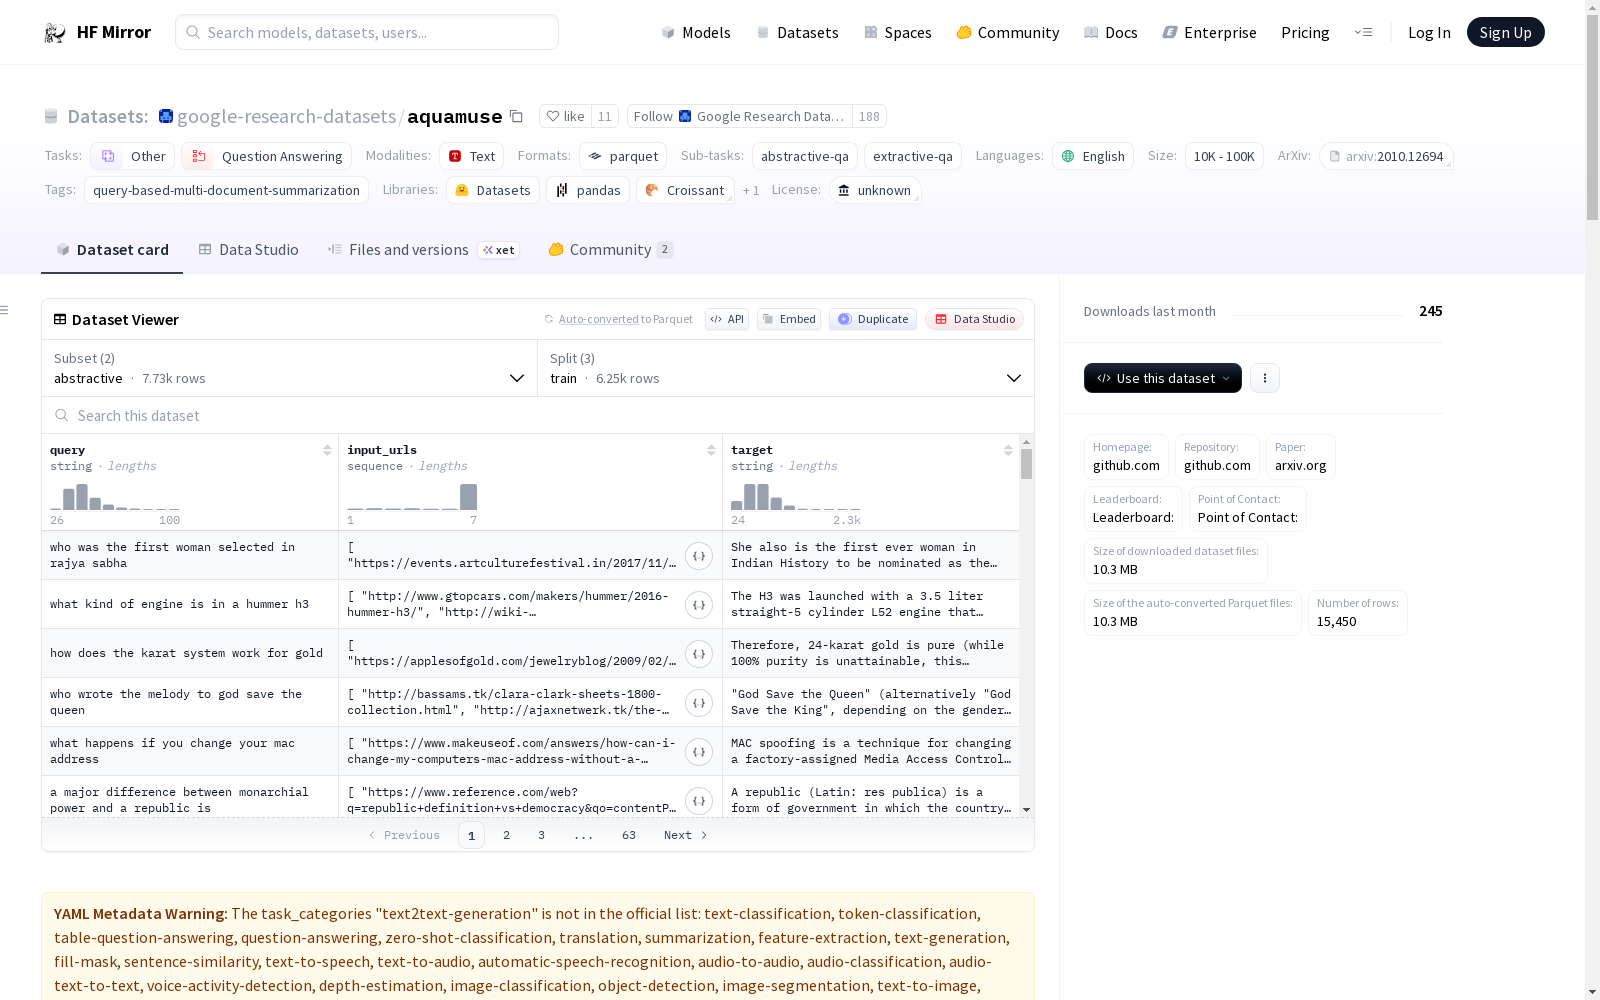Open the more navigation menu icon
The image size is (1600, 1000).
click(x=1363, y=32)
